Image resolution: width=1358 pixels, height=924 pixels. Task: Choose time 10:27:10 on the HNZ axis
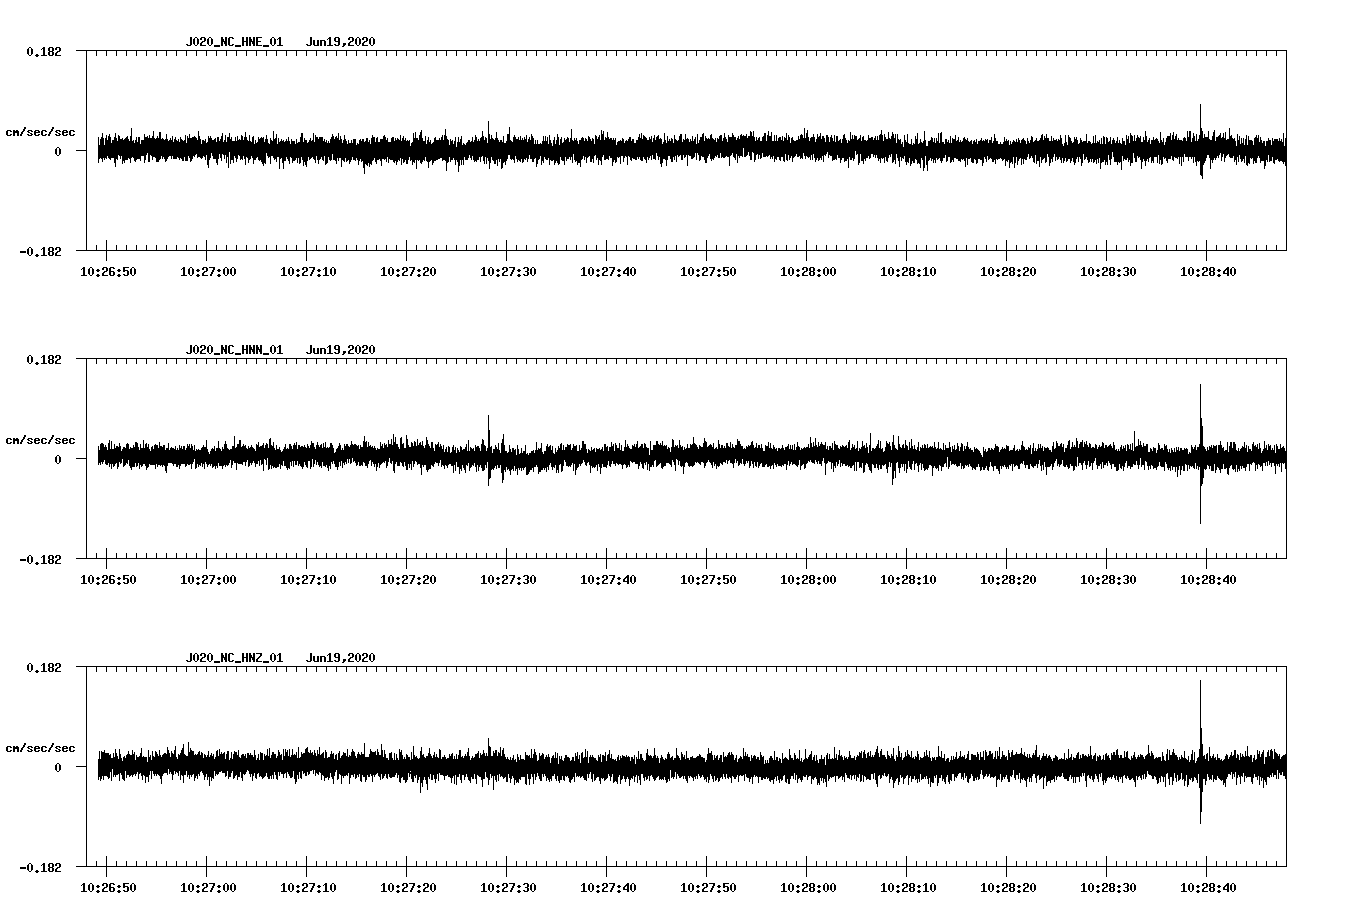pos(308,888)
